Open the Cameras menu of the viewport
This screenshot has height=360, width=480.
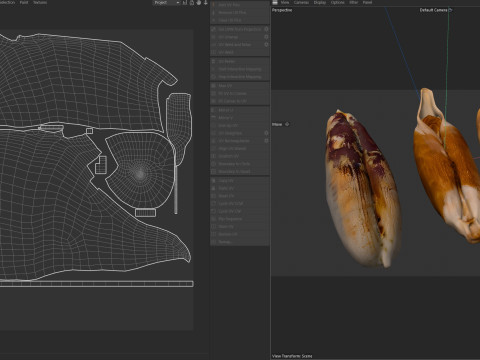(301, 2)
